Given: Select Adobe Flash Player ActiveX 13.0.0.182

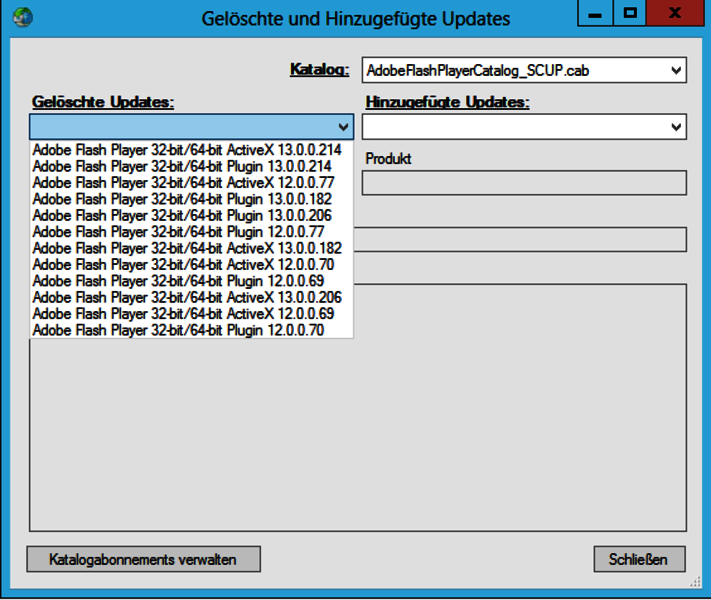Looking at the screenshot, I should tap(191, 248).
